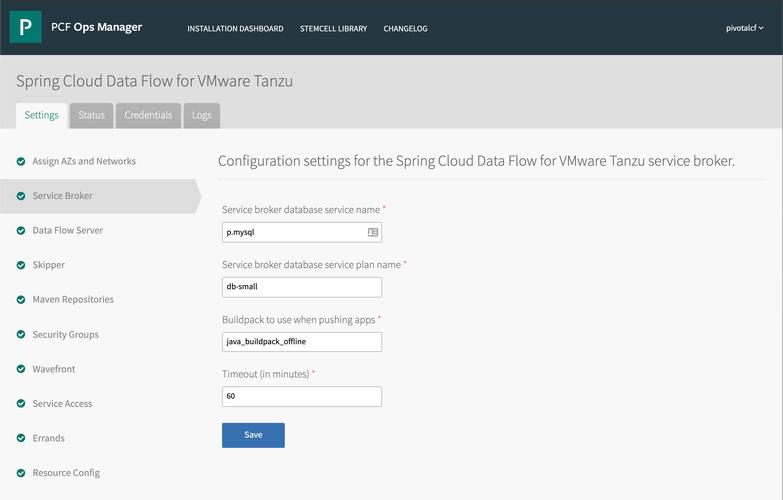The image size is (783, 500).
Task: Navigate to Data Flow Server settings
Action: (x=67, y=230)
